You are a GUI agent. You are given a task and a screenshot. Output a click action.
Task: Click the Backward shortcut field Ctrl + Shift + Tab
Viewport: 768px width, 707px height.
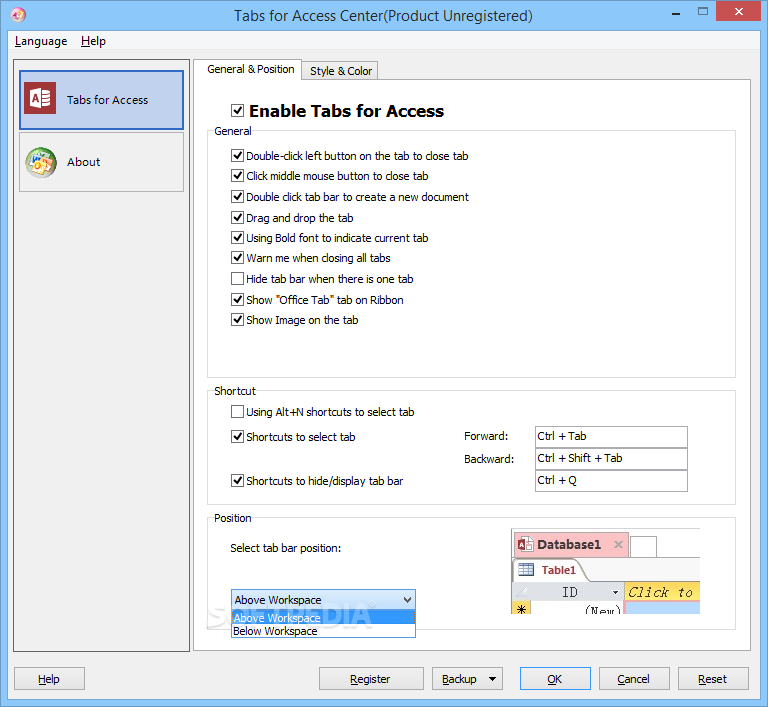[x=611, y=459]
